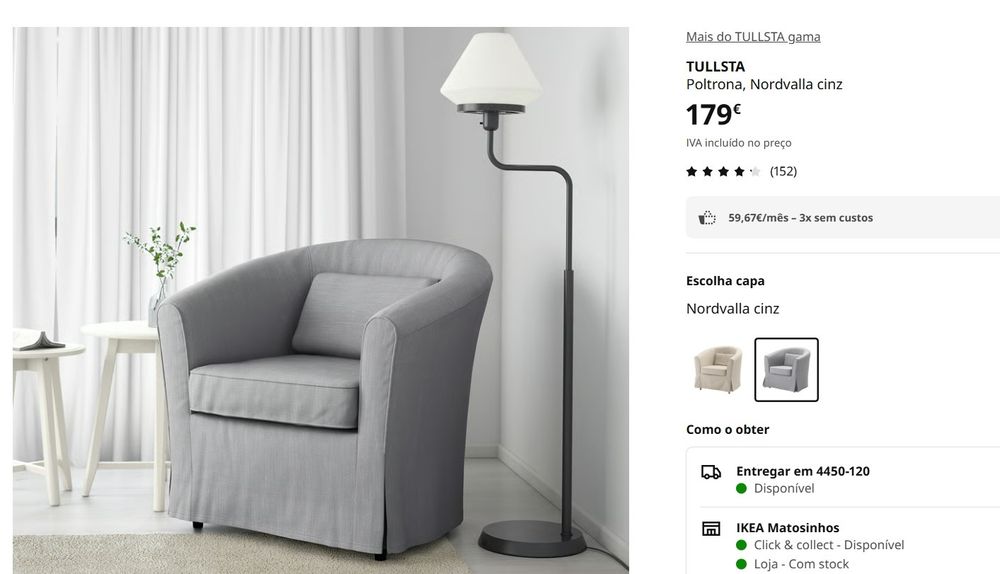The image size is (1000, 574).
Task: Click the IKEA store building icon
Action: coord(711,528)
